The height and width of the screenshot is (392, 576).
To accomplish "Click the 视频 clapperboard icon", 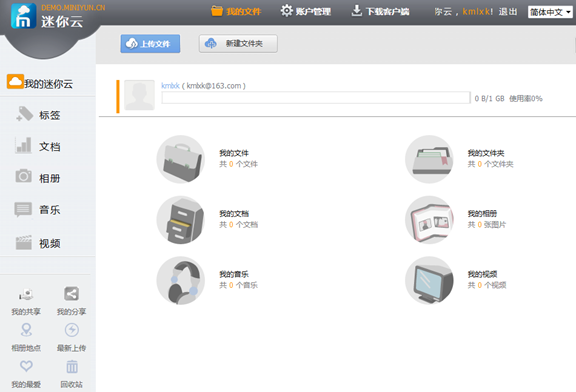I will coord(24,242).
